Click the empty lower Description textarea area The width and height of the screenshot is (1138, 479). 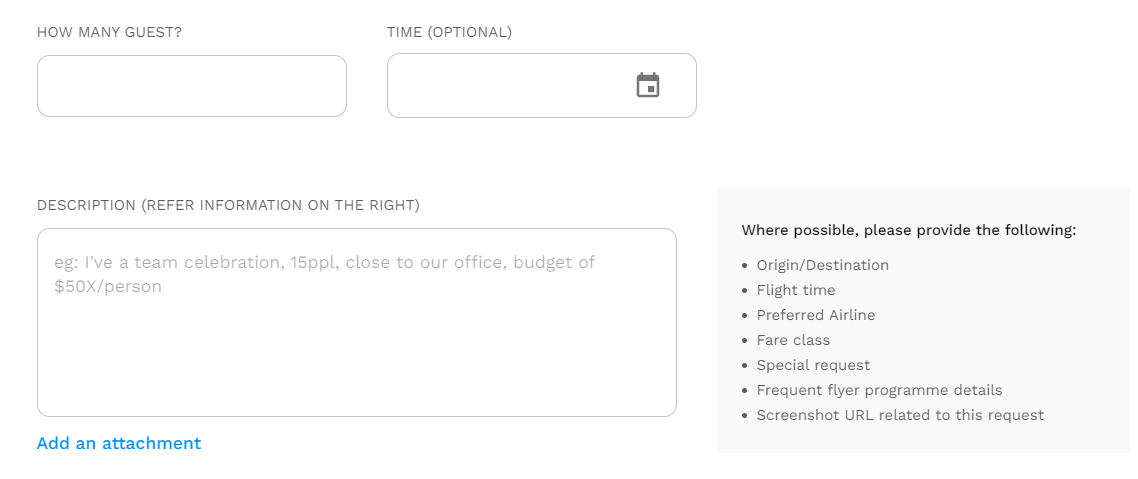(356, 356)
